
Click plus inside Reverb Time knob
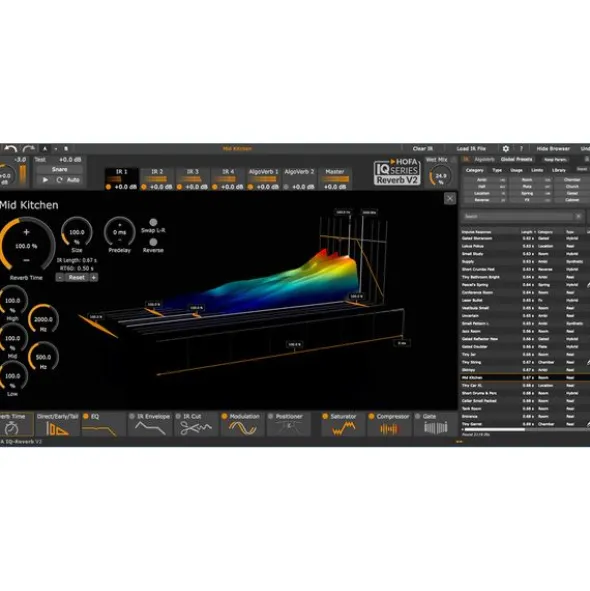[x=26, y=232]
